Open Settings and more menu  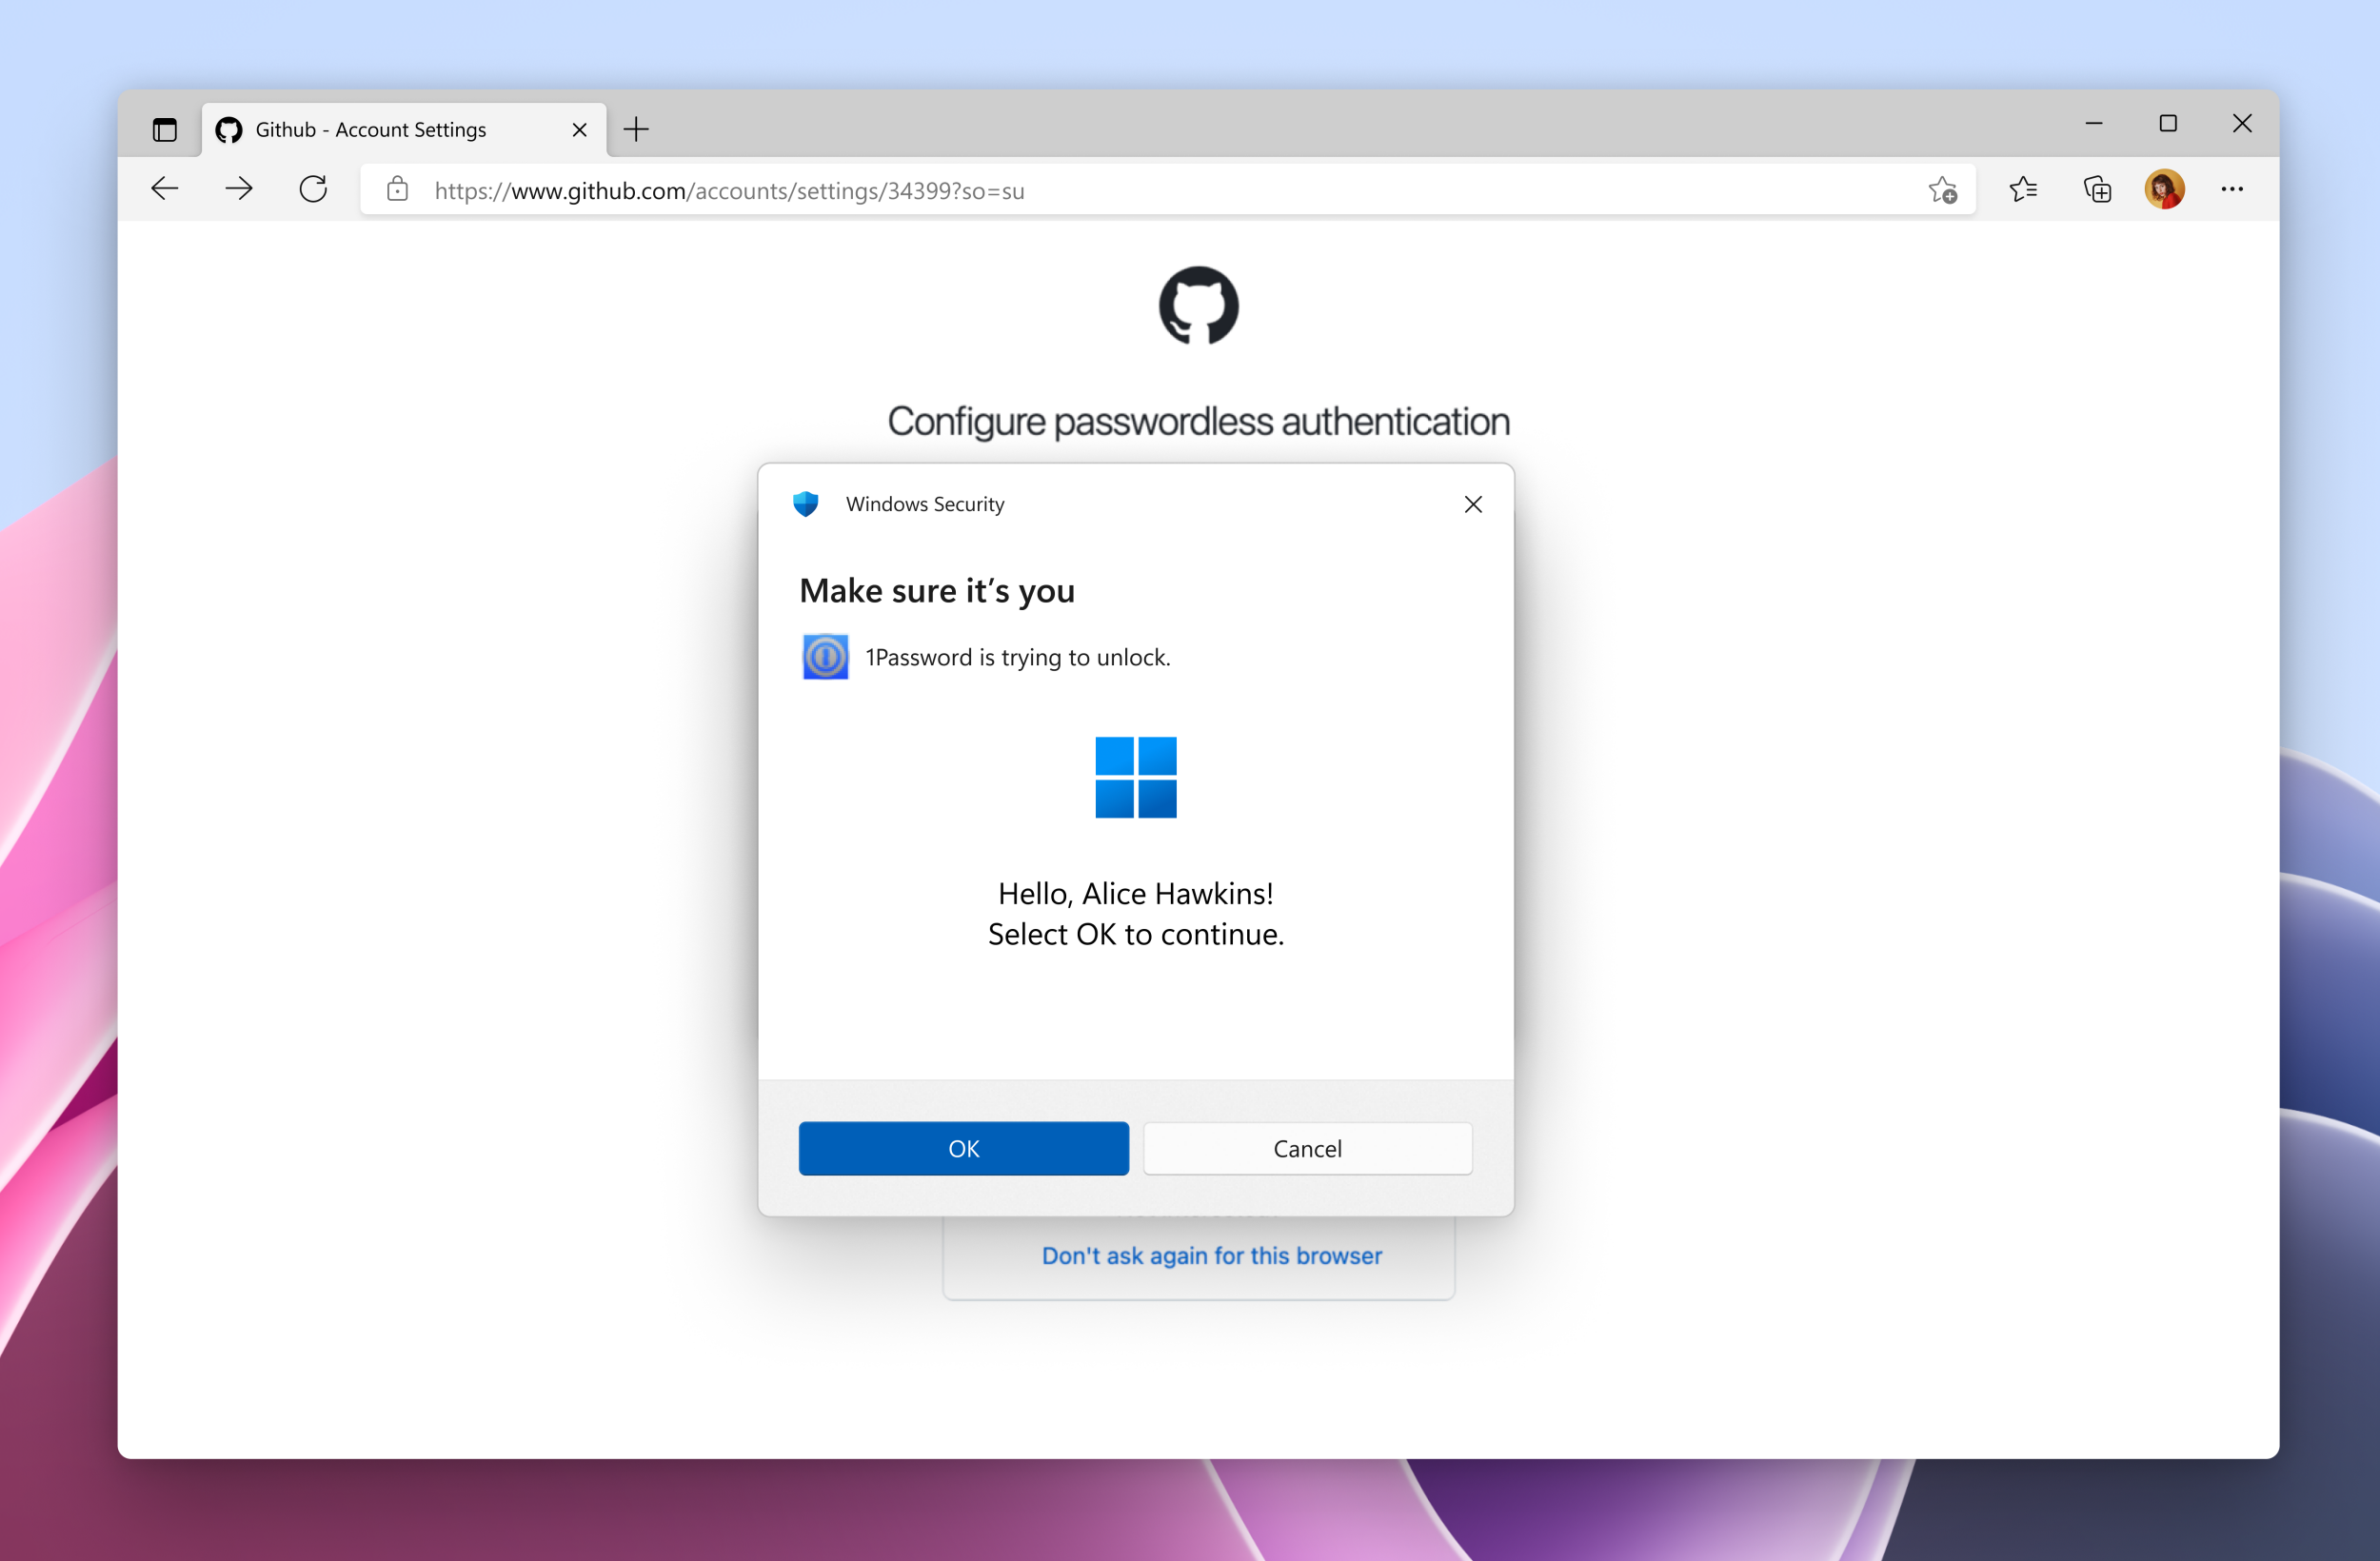click(x=2233, y=189)
